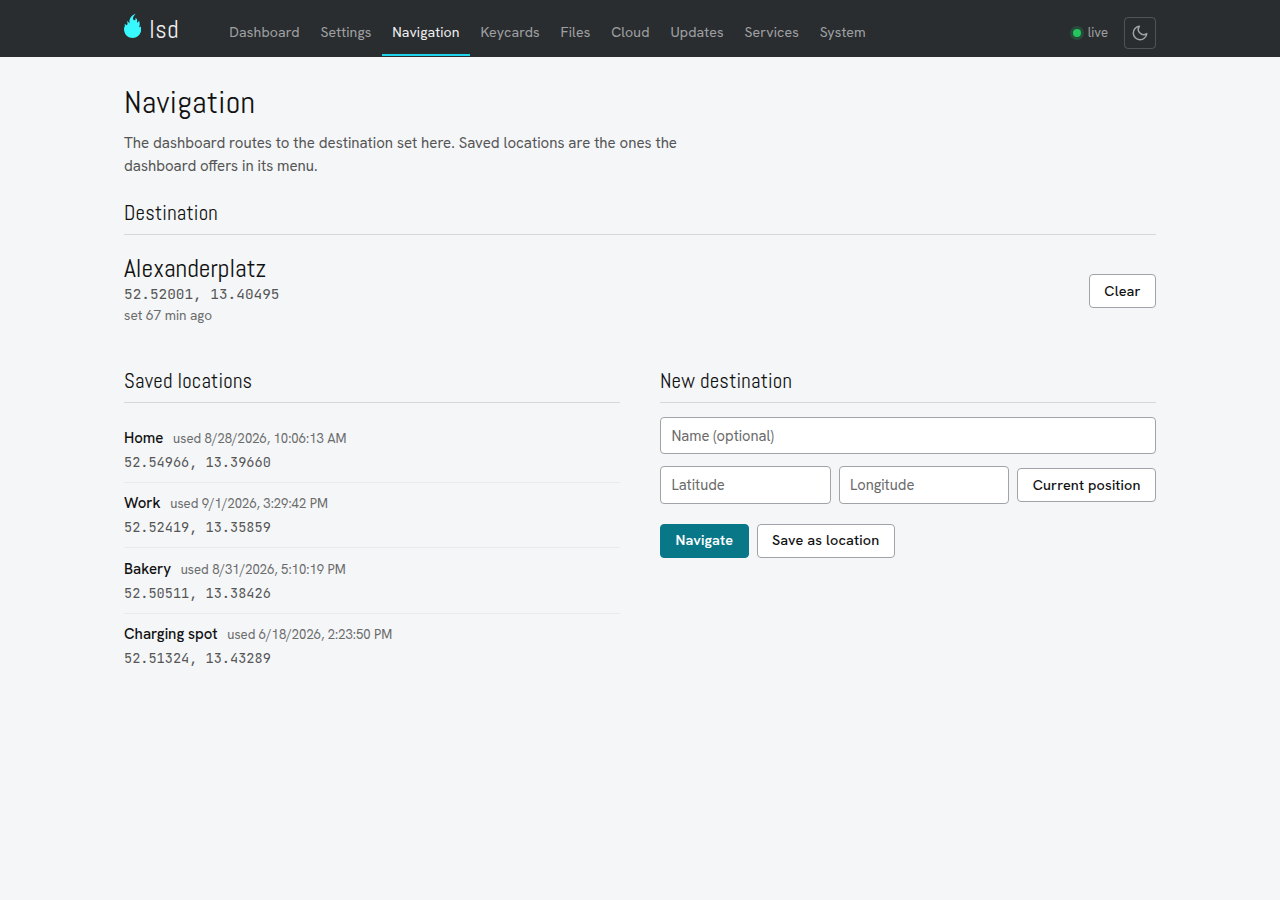The width and height of the screenshot is (1280, 900).
Task: Click Charging spot's used 6/18/2026 timestamp
Action: click(310, 634)
